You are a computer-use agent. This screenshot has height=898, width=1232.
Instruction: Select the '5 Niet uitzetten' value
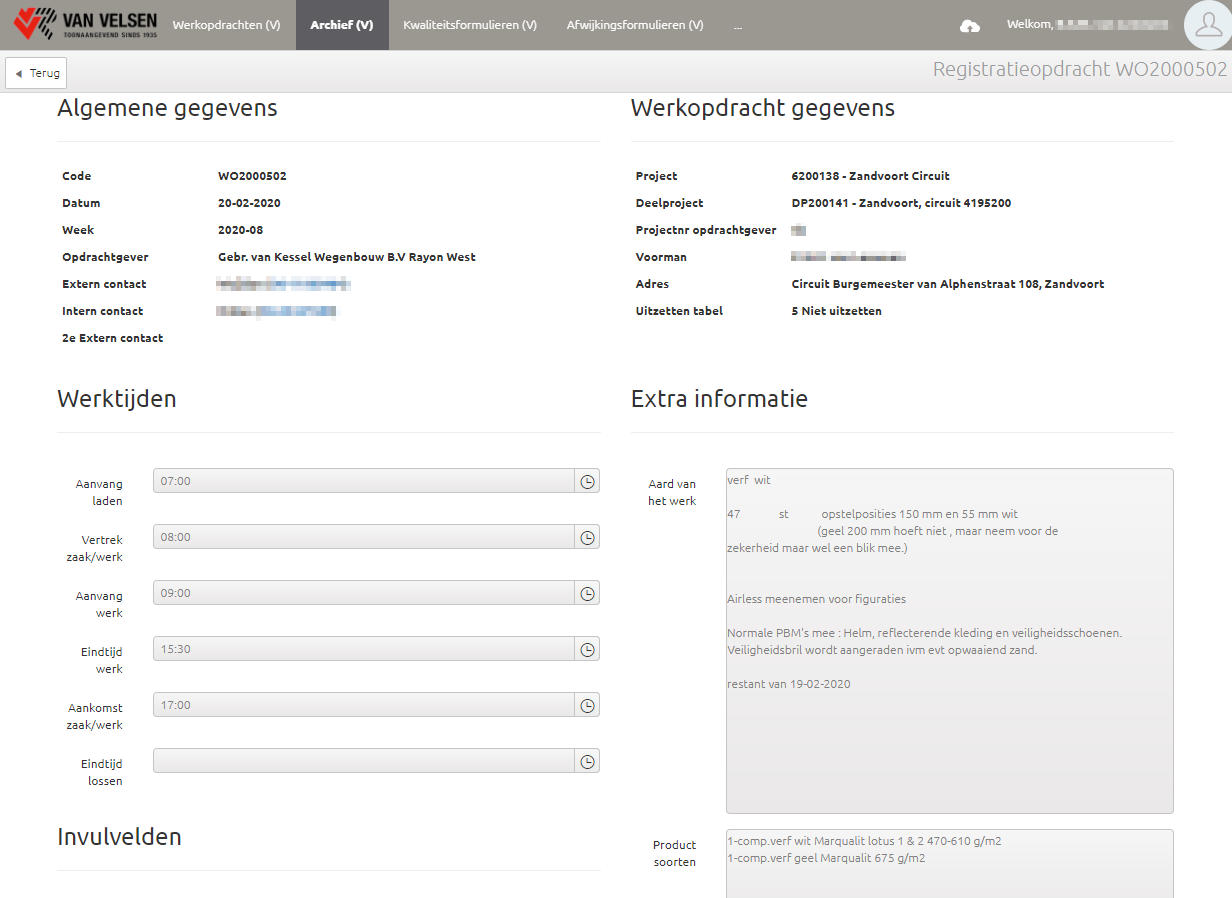836,311
